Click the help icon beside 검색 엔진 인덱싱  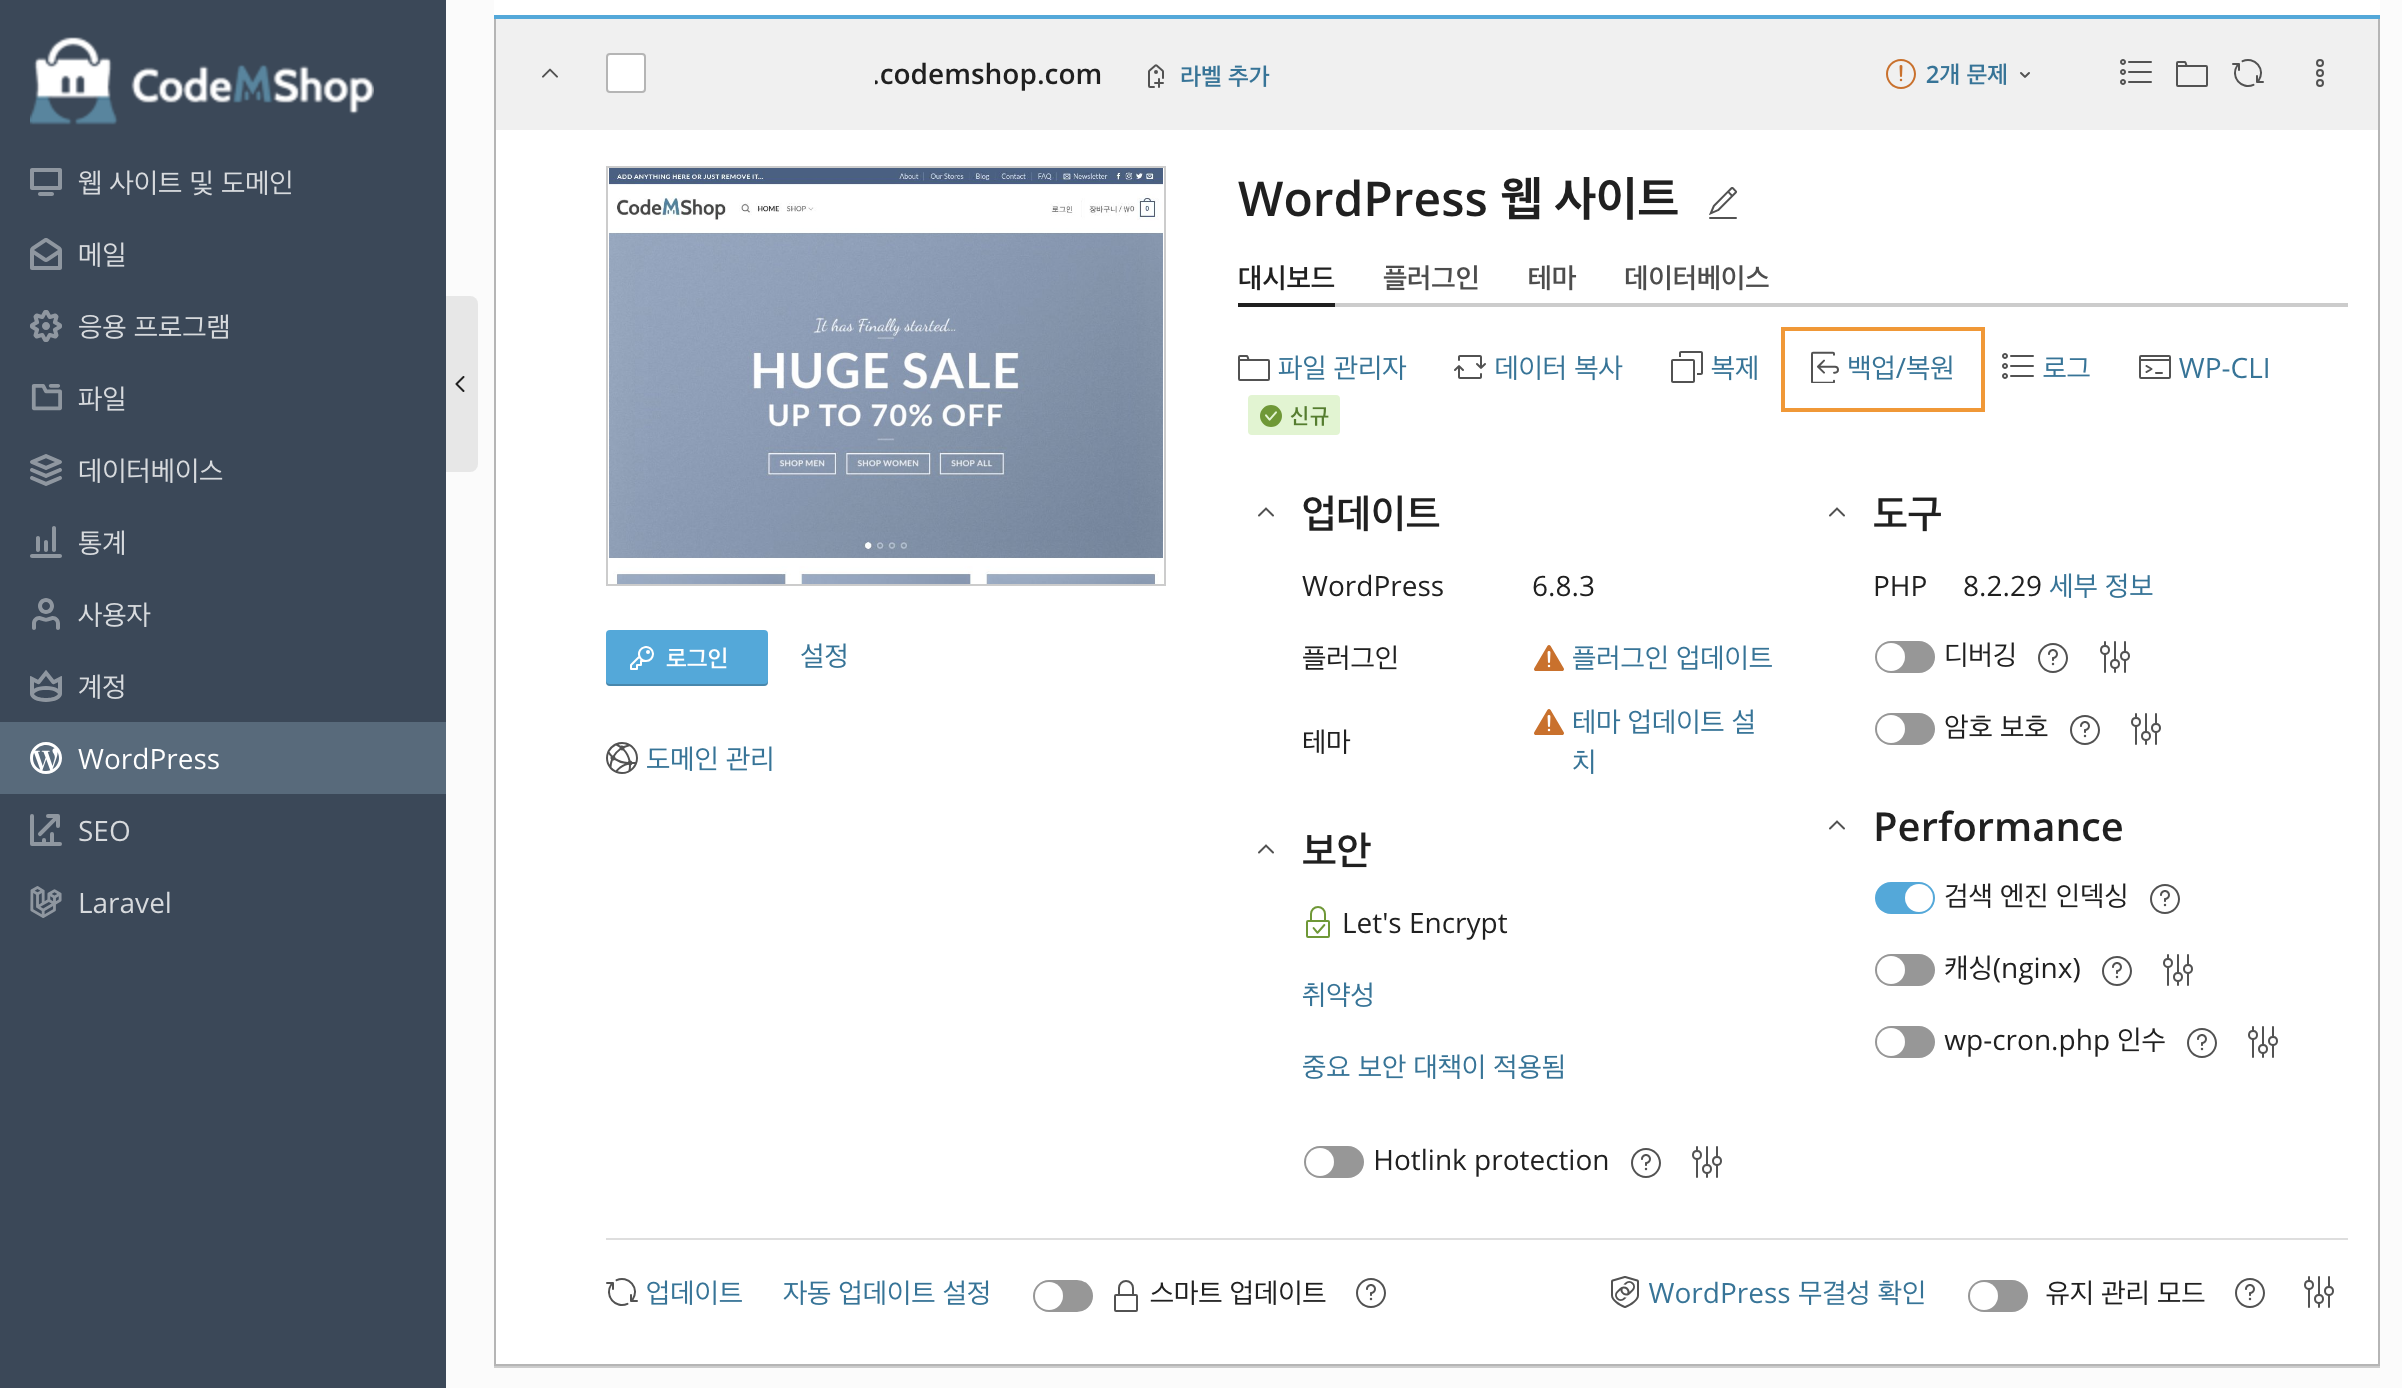tap(2164, 899)
